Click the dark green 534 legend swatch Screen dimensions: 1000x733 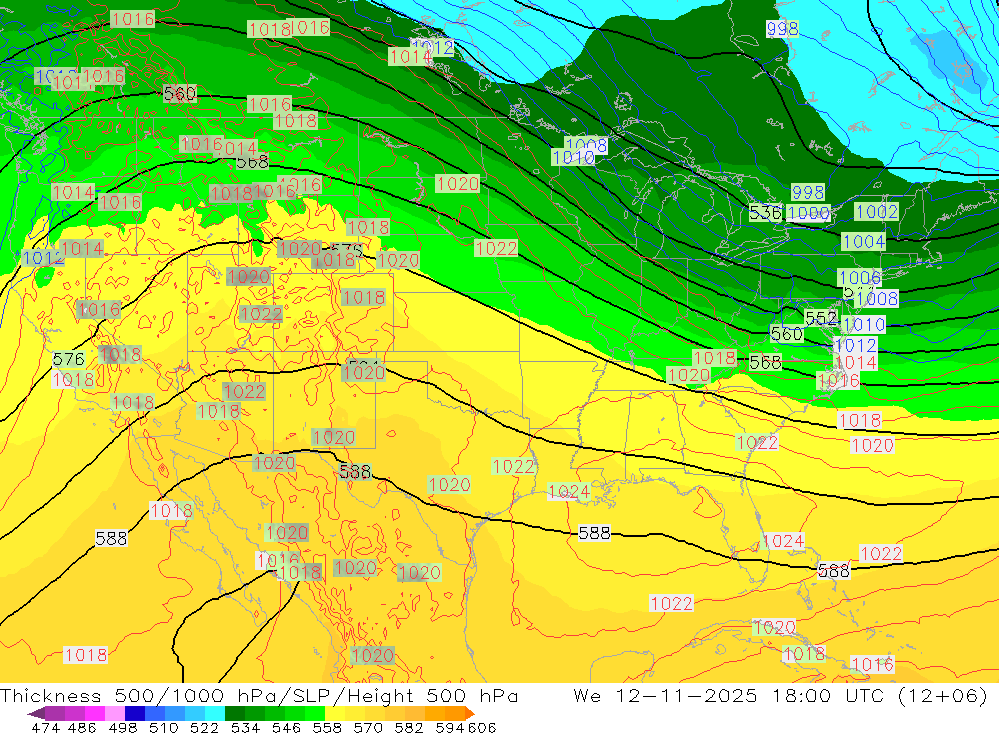235,713
